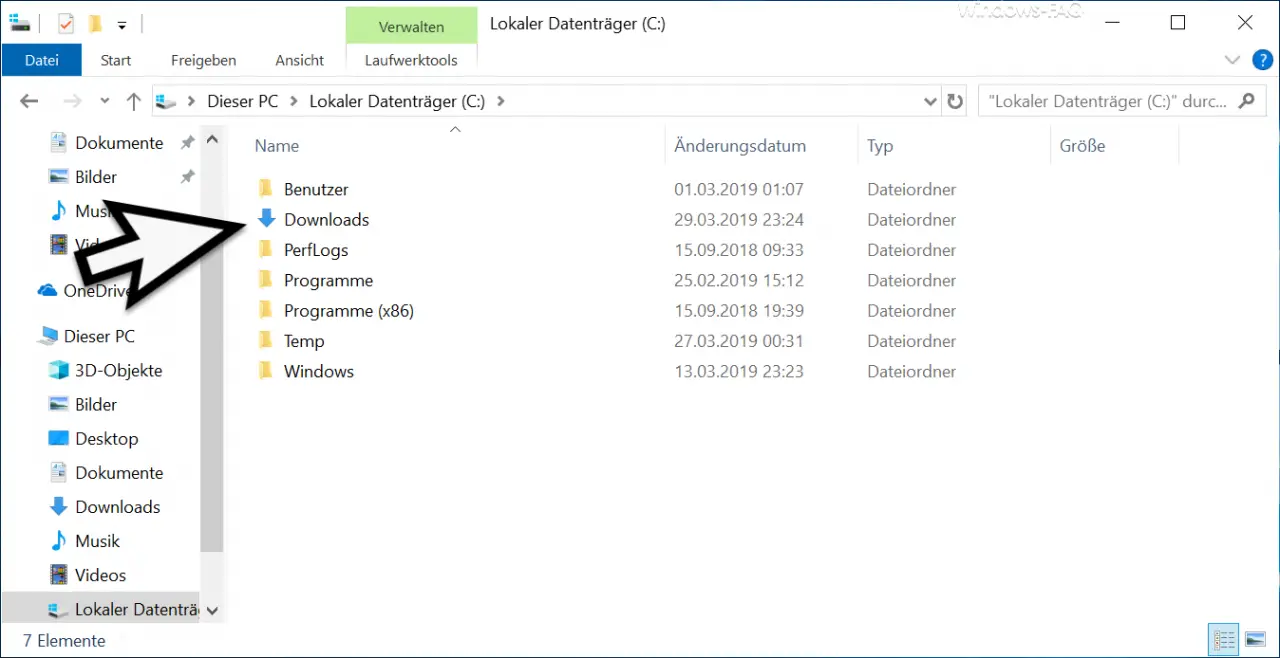The height and width of the screenshot is (658, 1280).
Task: Click the navigation pane scroll-down arrow
Action: point(212,610)
